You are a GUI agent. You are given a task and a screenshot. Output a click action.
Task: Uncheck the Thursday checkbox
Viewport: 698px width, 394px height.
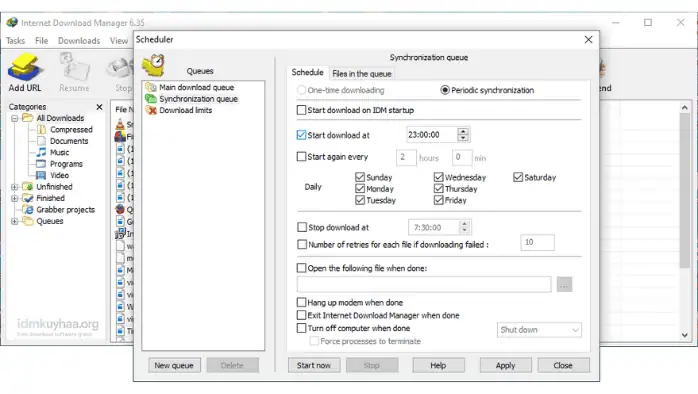439,189
